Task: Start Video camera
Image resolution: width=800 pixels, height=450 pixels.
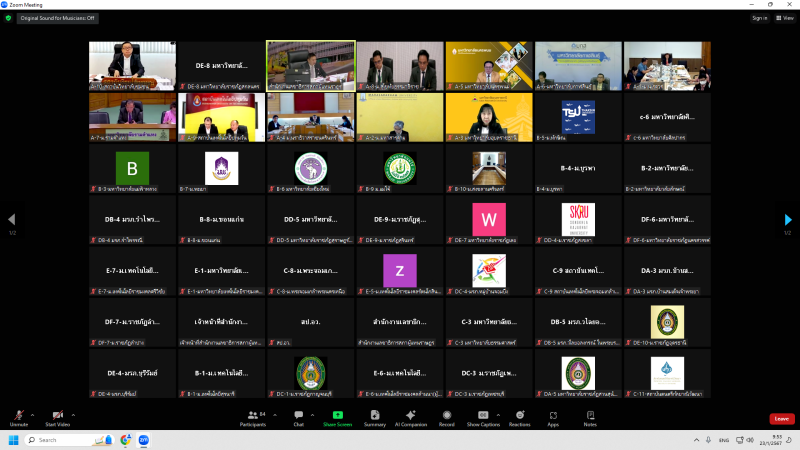Action: [x=57, y=416]
